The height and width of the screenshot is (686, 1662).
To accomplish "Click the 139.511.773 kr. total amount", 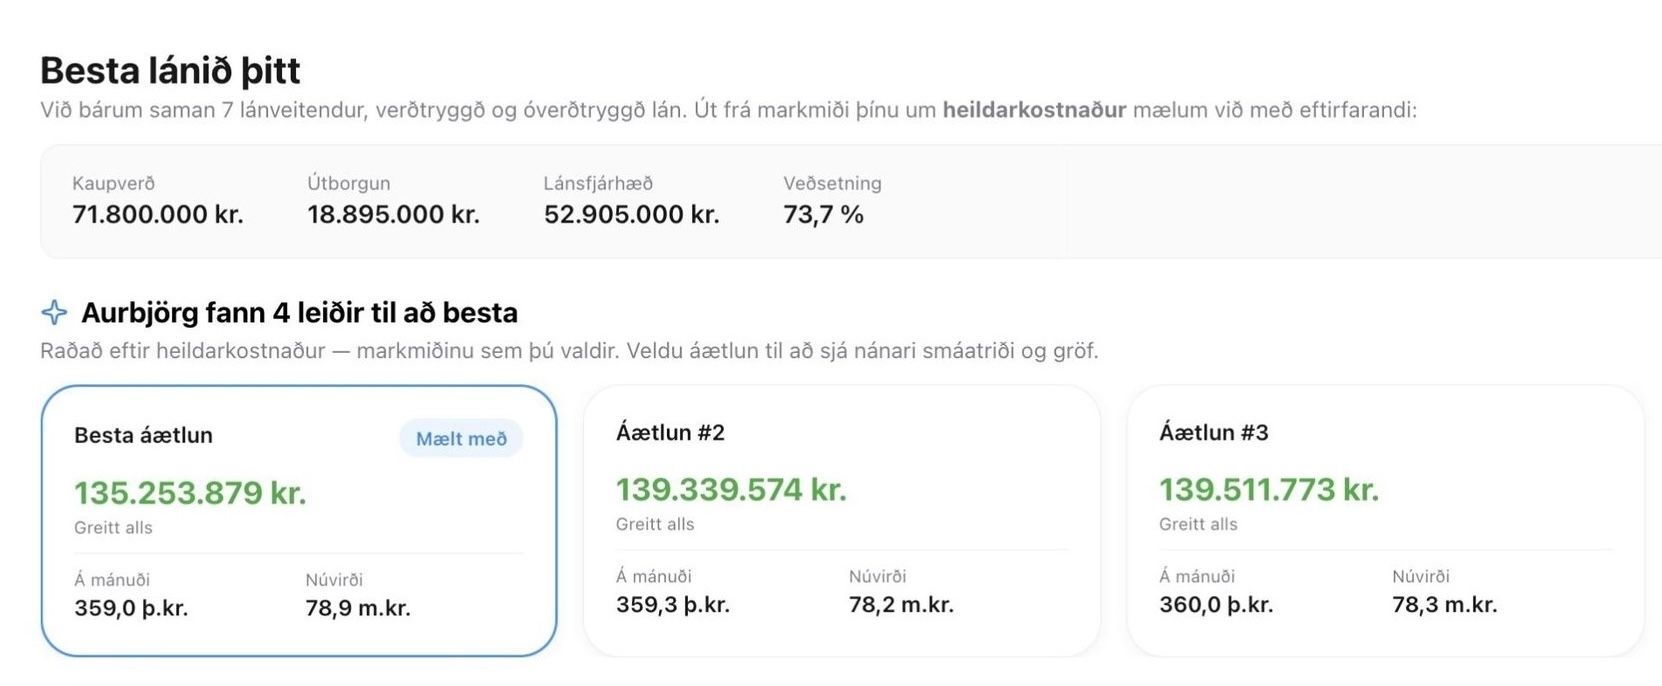I will tap(1269, 490).
